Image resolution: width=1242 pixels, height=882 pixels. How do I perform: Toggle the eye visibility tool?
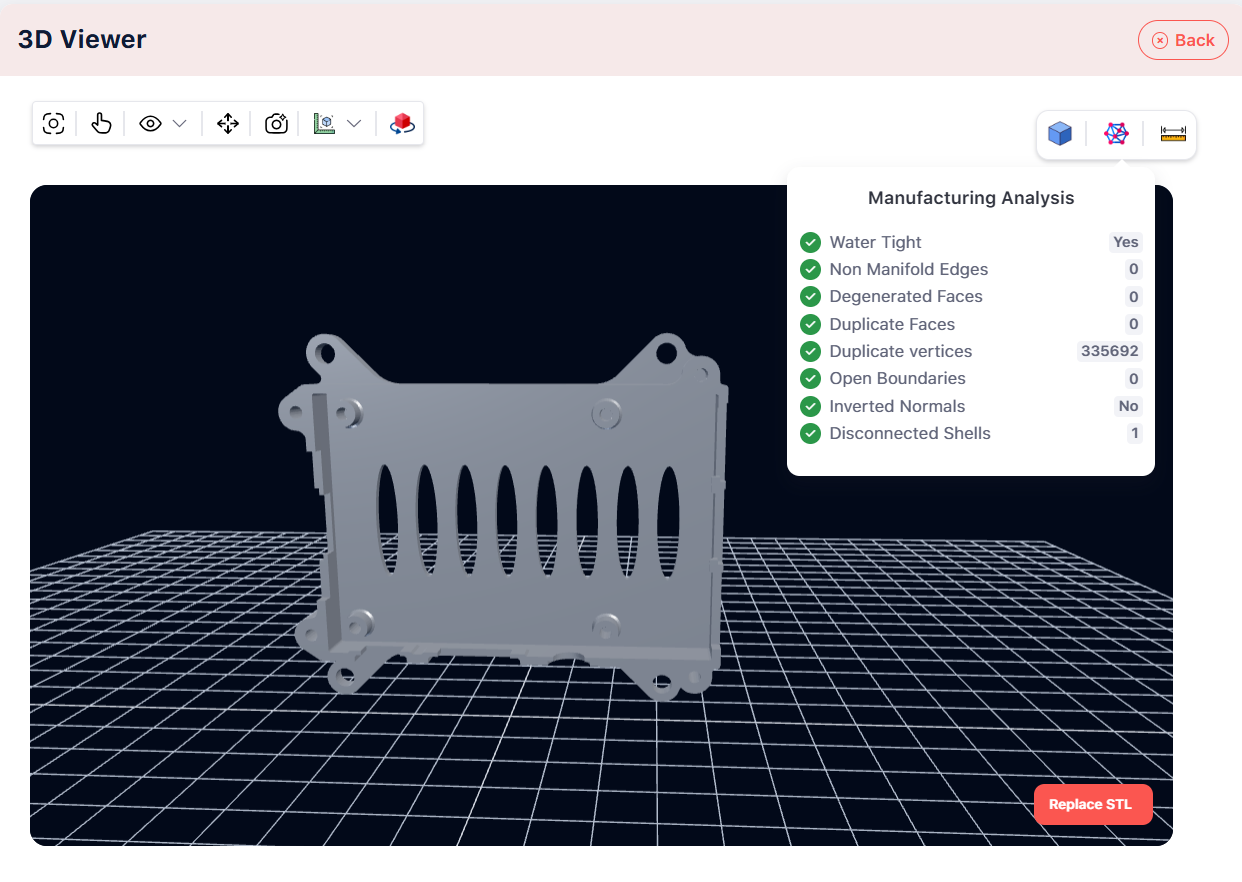[x=150, y=122]
